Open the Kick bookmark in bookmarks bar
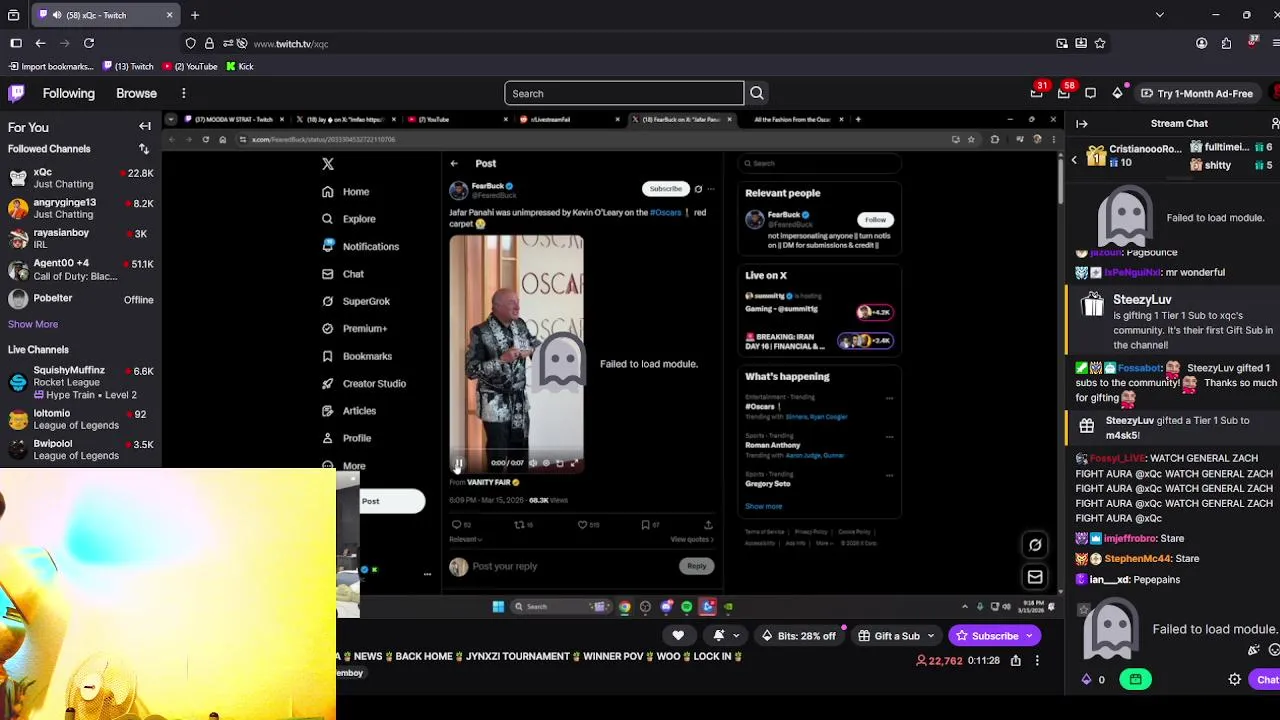This screenshot has width=1280, height=720. 240,66
